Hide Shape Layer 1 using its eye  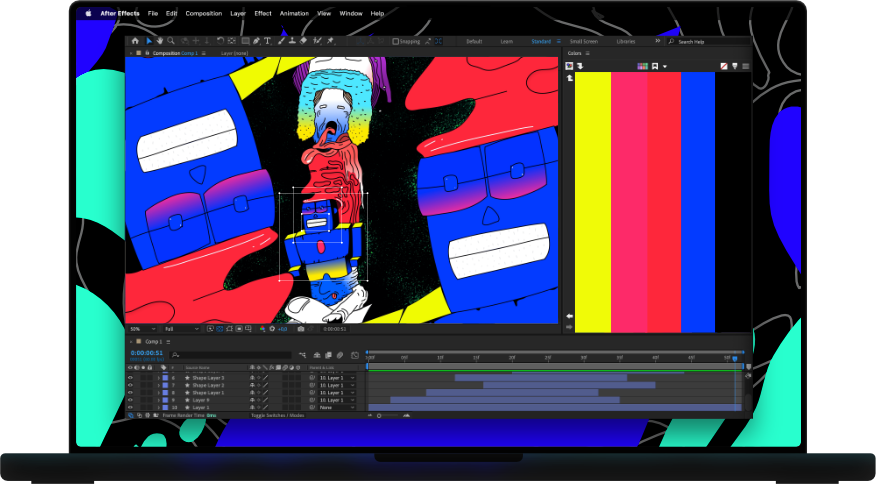tap(131, 392)
